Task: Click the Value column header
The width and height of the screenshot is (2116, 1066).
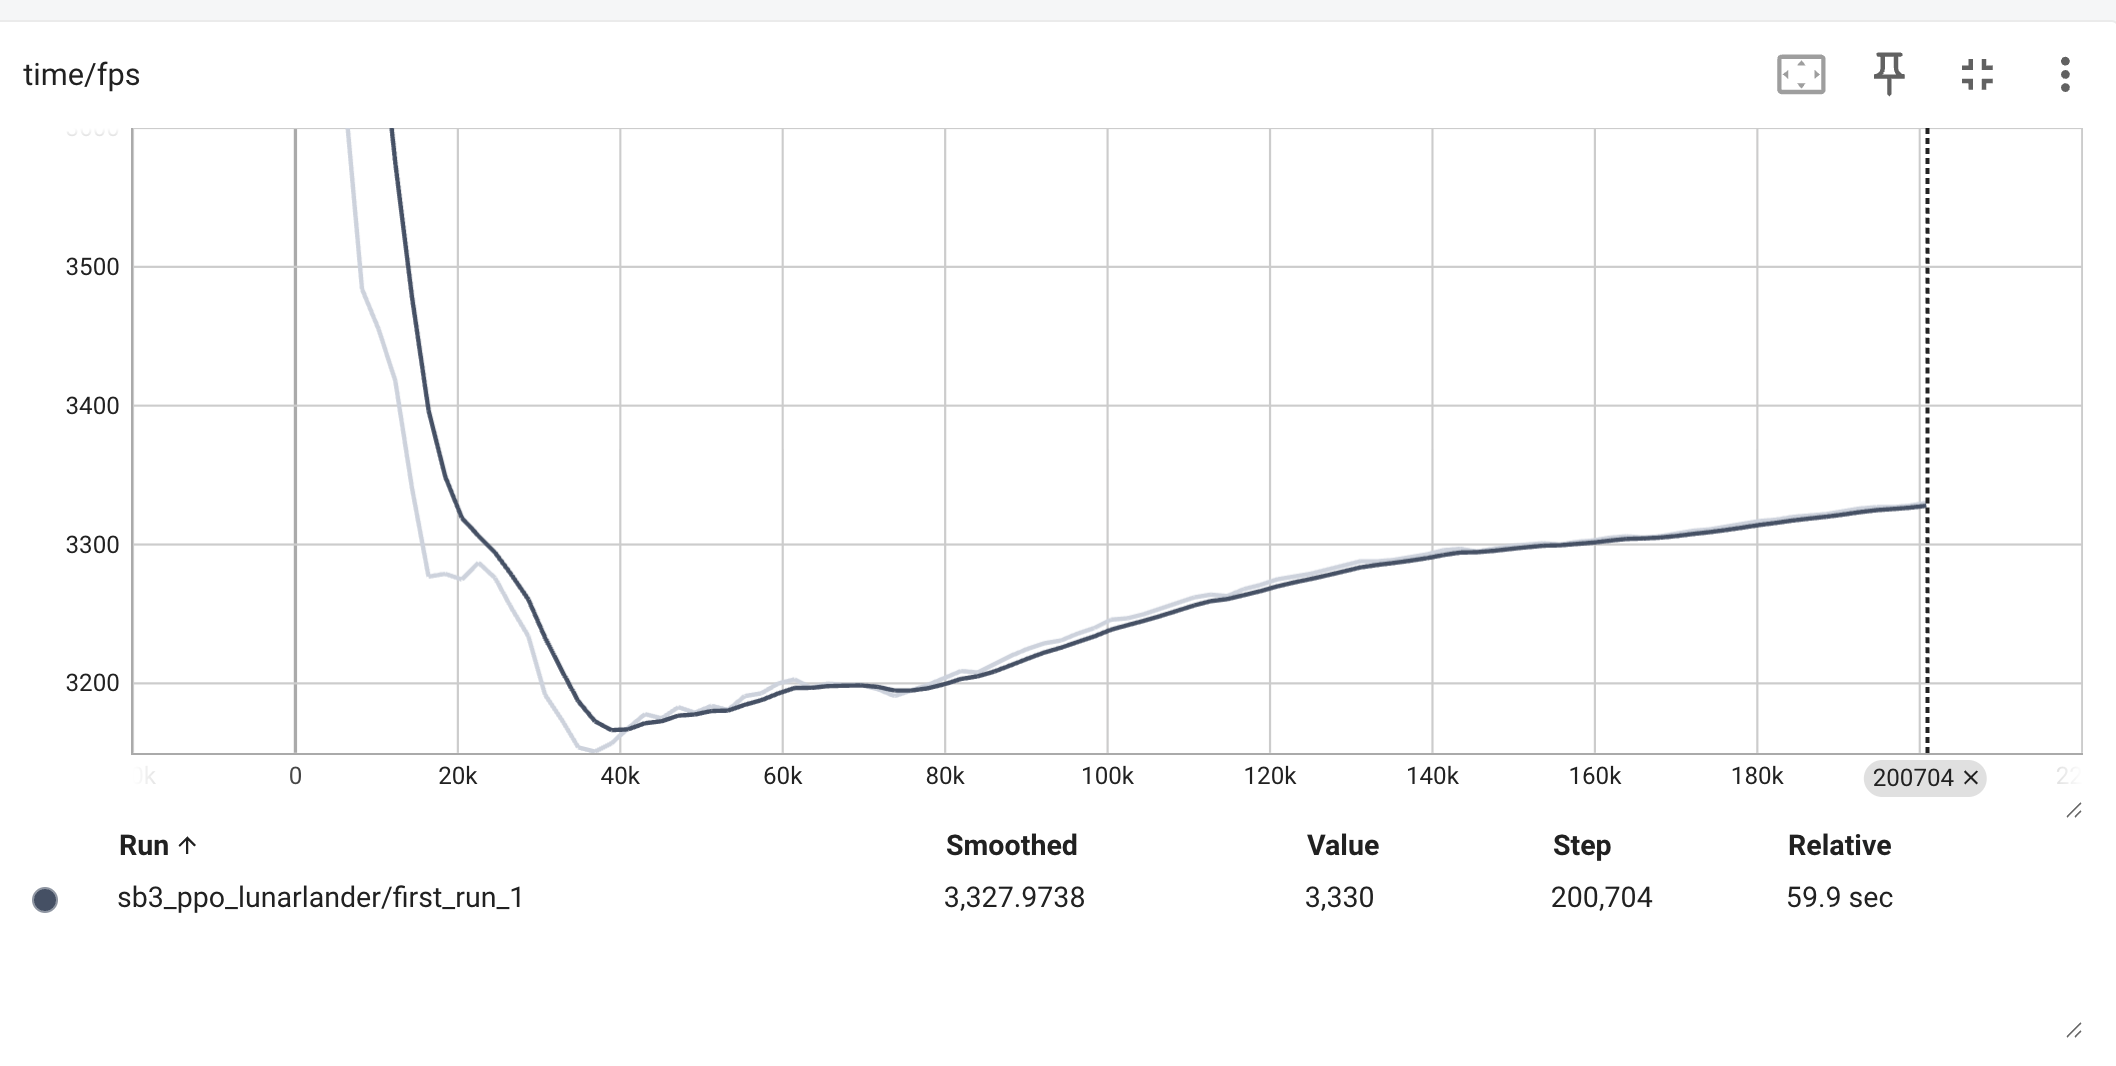Action: tap(1342, 846)
